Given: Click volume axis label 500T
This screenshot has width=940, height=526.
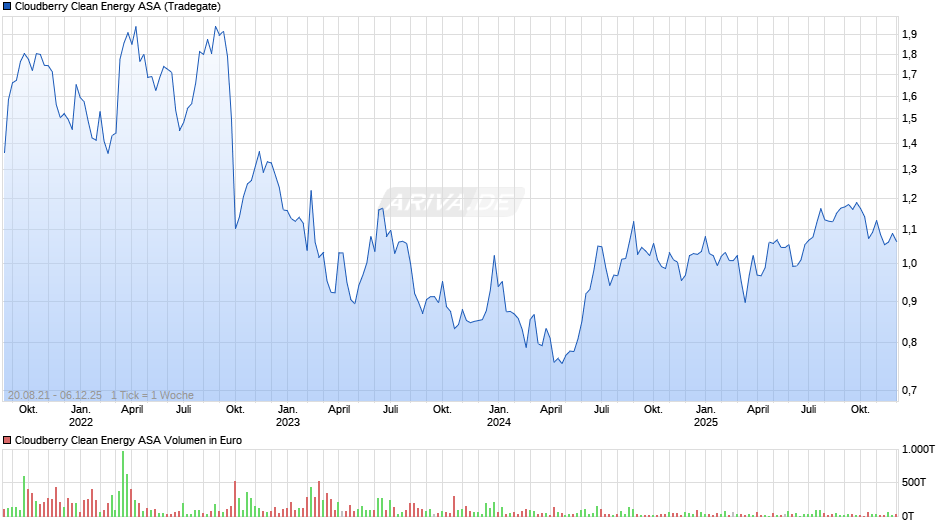Looking at the screenshot, I should pyautogui.click(x=914, y=482).
